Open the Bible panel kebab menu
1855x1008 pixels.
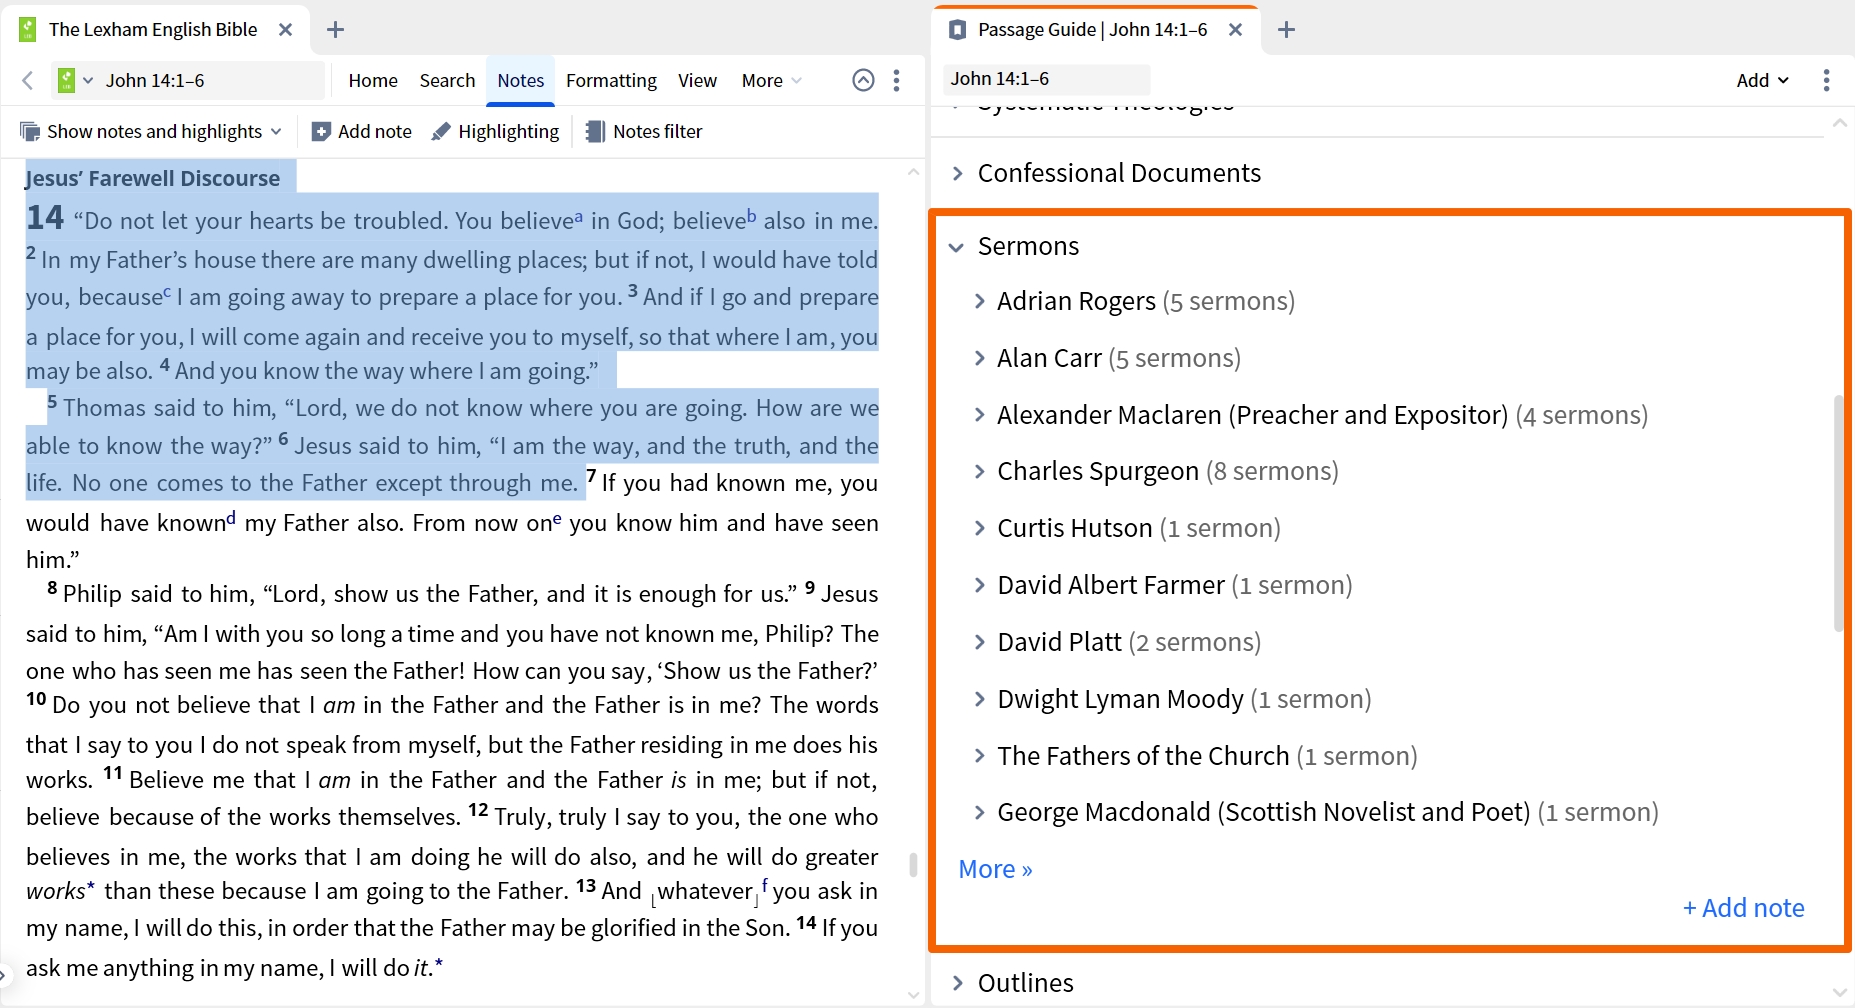pyautogui.click(x=896, y=80)
